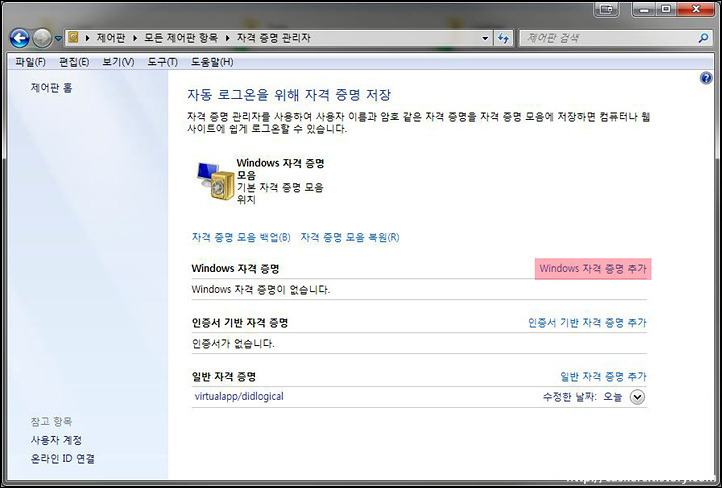Screen dimensions: 722x488
Task: Select 제어판 breadcrumb in address bar
Action: click(x=111, y=38)
